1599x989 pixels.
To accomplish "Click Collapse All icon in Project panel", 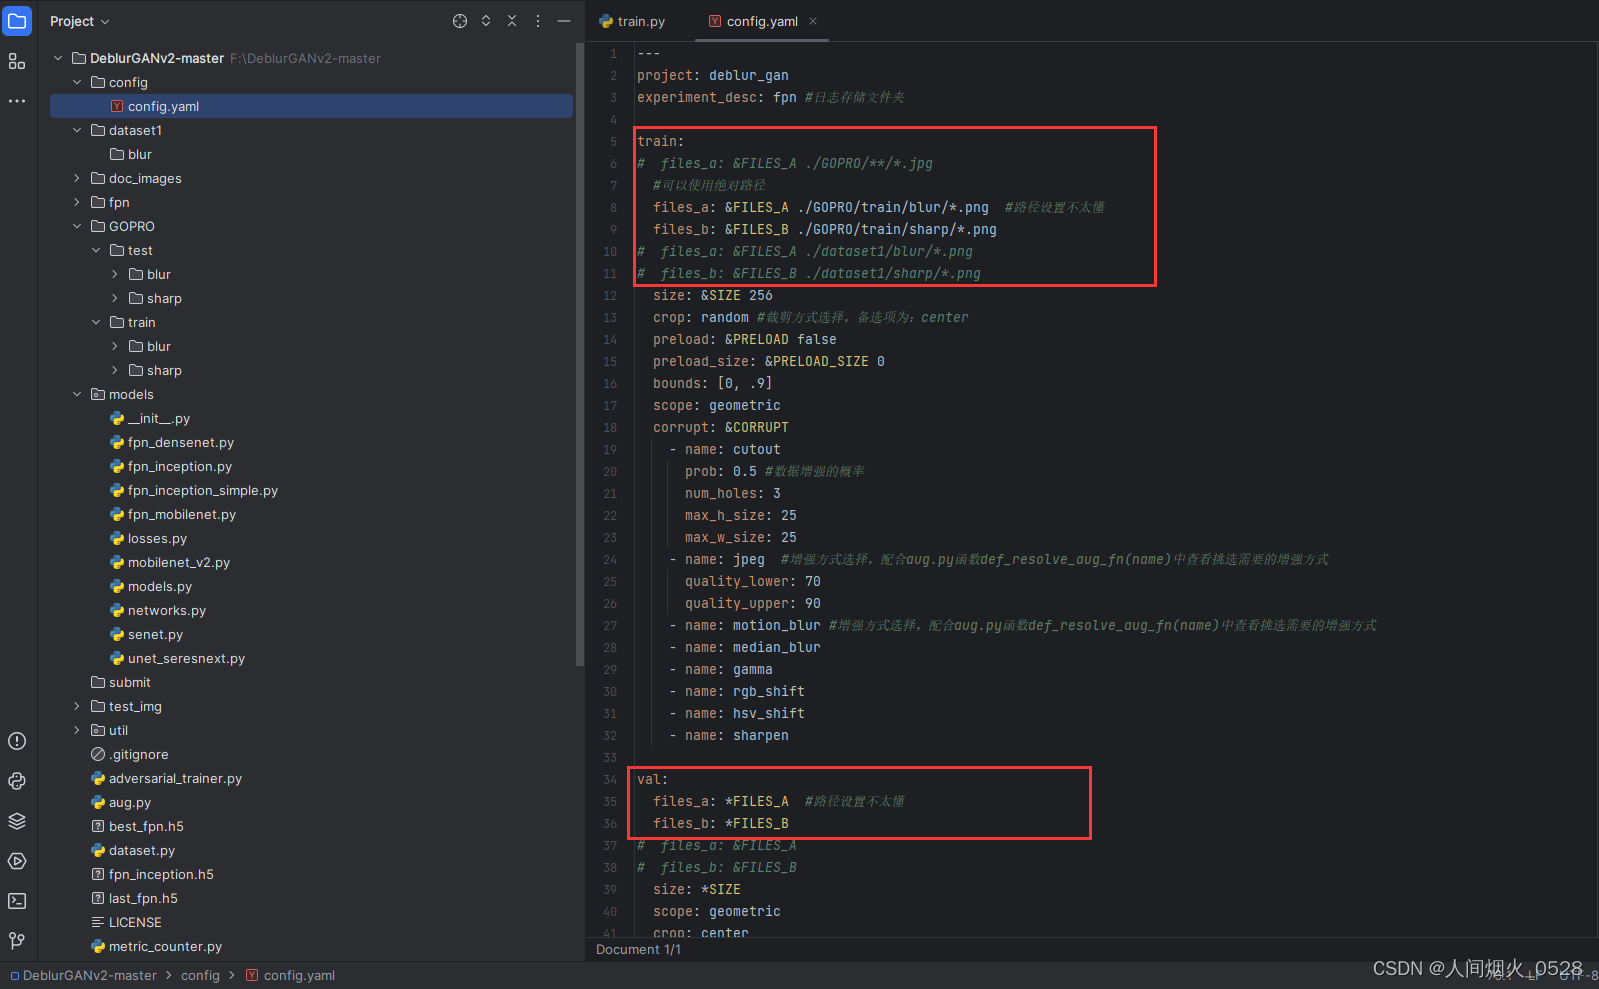I will pos(512,21).
